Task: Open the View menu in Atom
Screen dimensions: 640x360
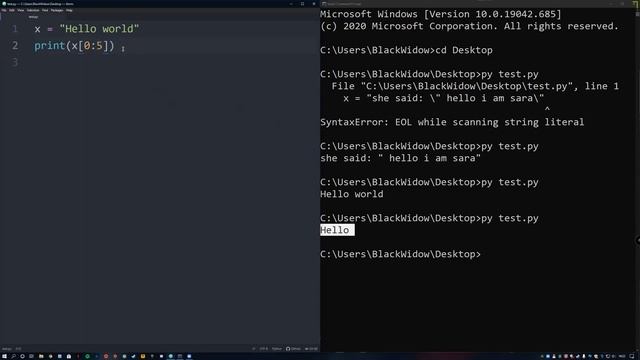Action: (x=20, y=10)
